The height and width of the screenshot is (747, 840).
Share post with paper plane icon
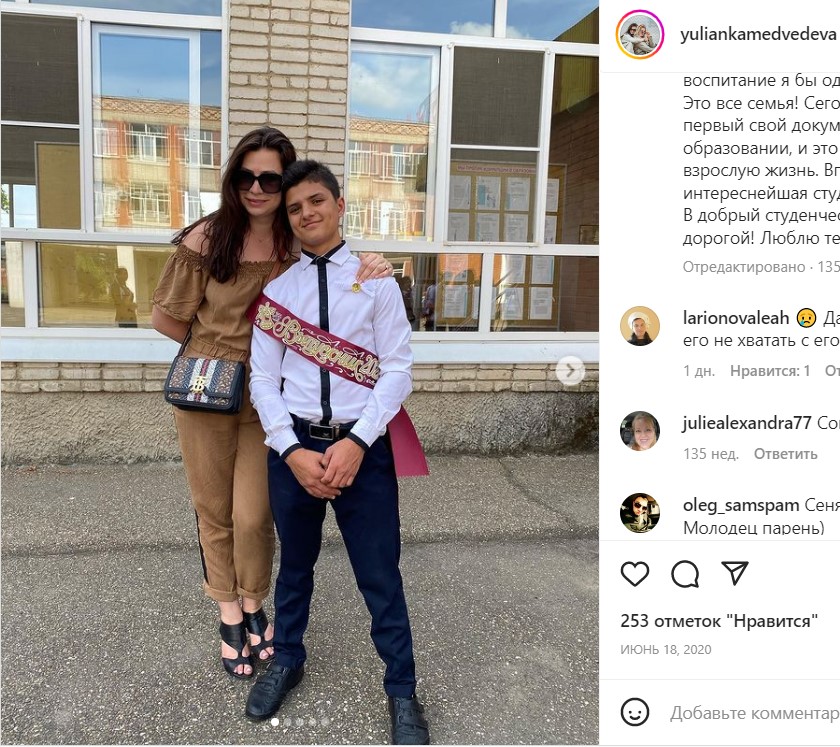pos(734,573)
